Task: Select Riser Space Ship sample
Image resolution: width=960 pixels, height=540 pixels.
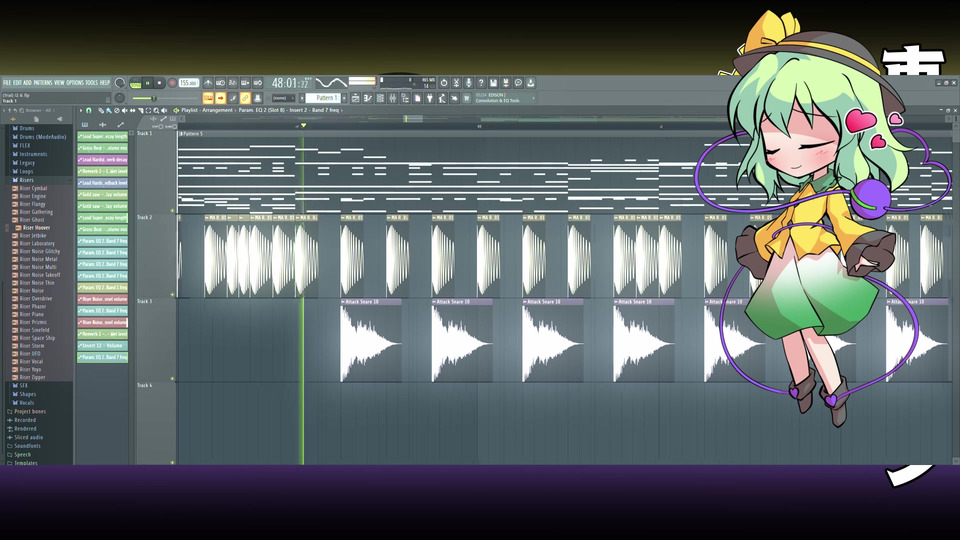Action: click(37, 338)
